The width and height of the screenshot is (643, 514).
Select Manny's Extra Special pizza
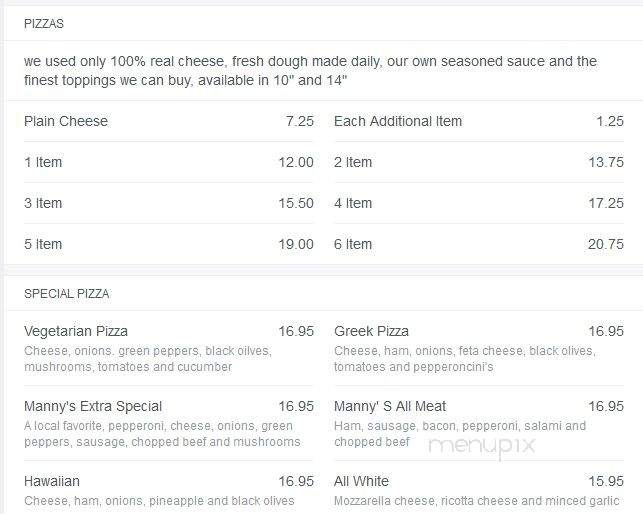coord(169,423)
